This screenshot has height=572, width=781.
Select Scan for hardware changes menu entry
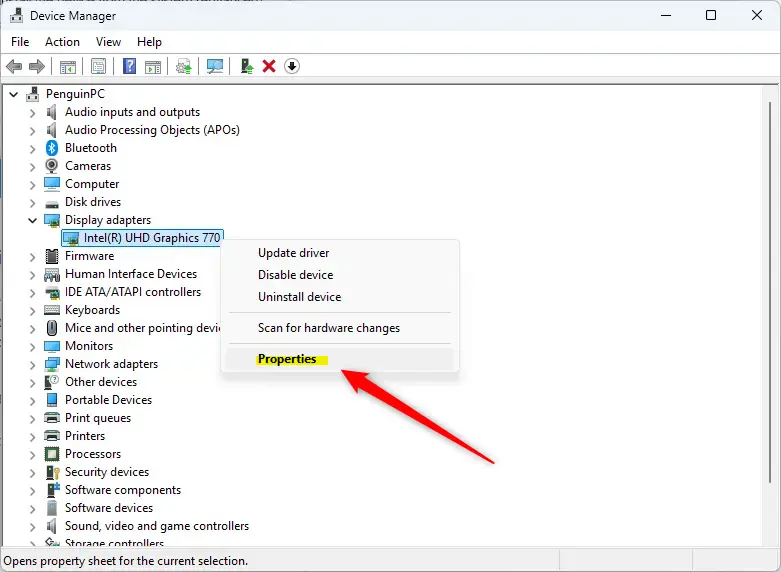click(x=340, y=328)
